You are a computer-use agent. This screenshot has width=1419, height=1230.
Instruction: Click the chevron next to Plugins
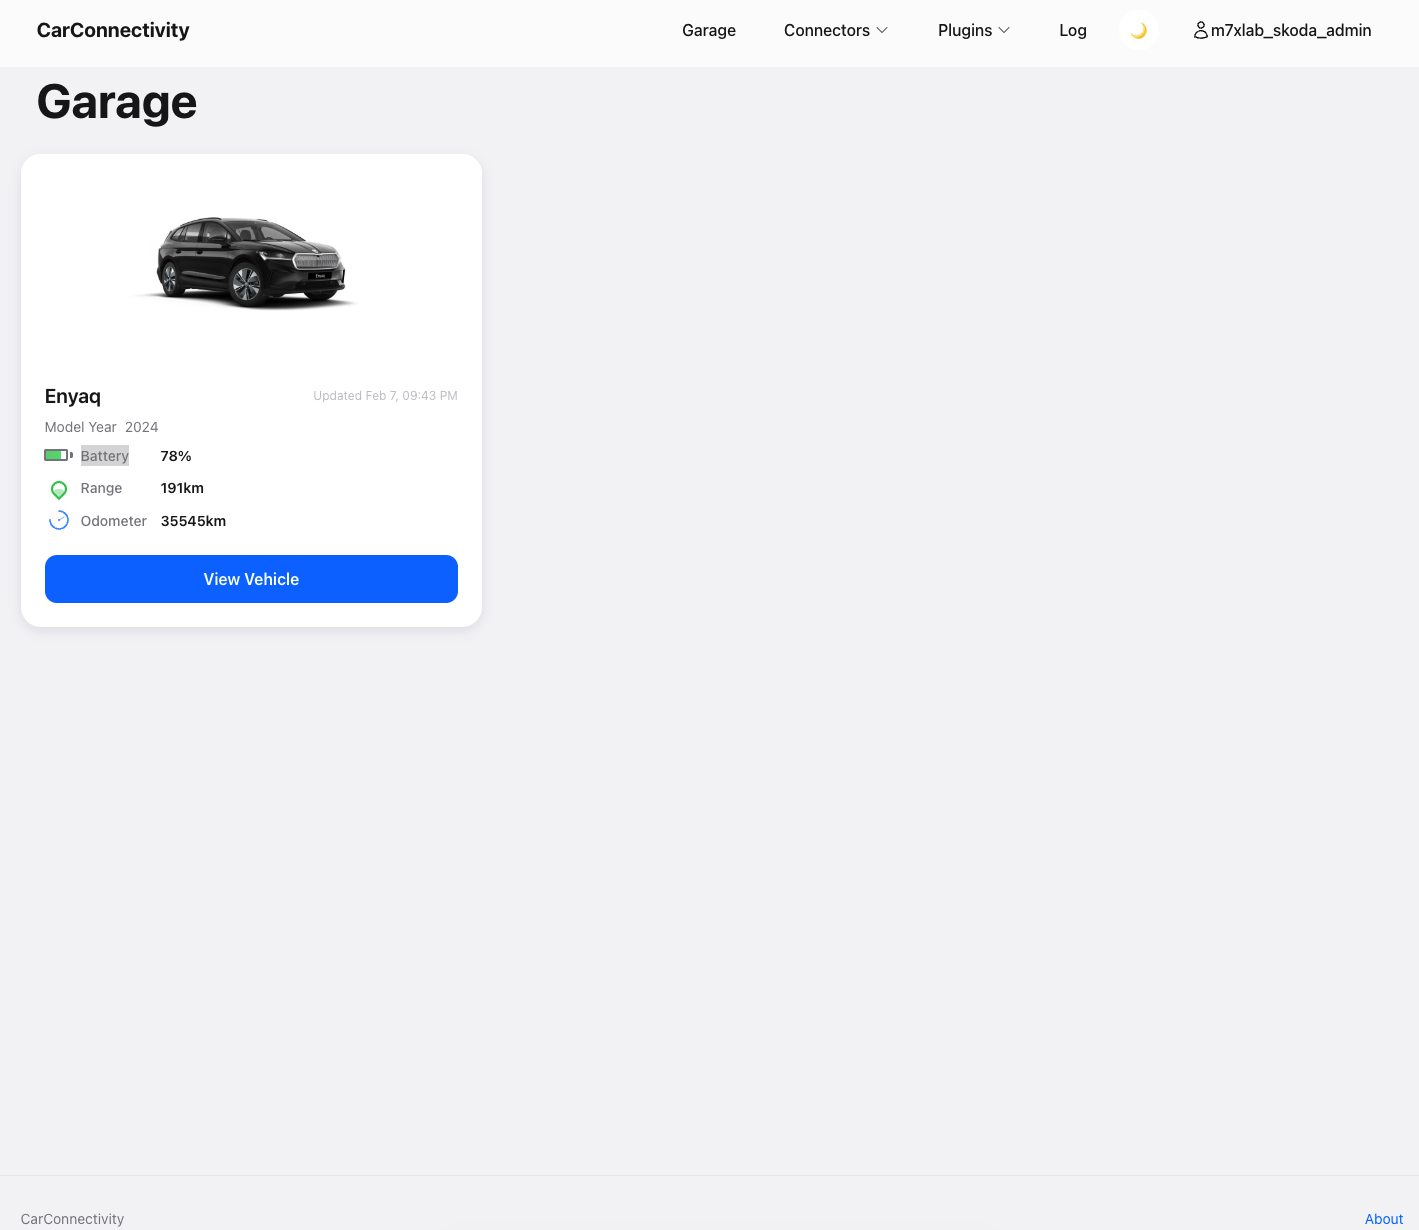(x=1004, y=31)
